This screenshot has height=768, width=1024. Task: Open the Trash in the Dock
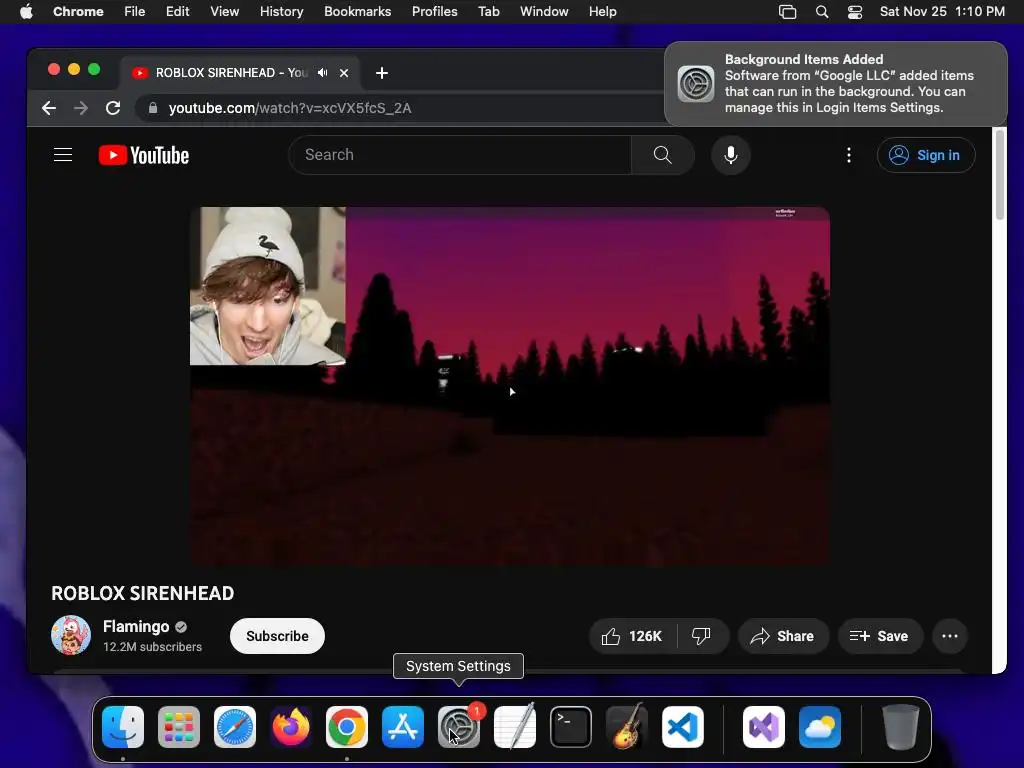[901, 727]
